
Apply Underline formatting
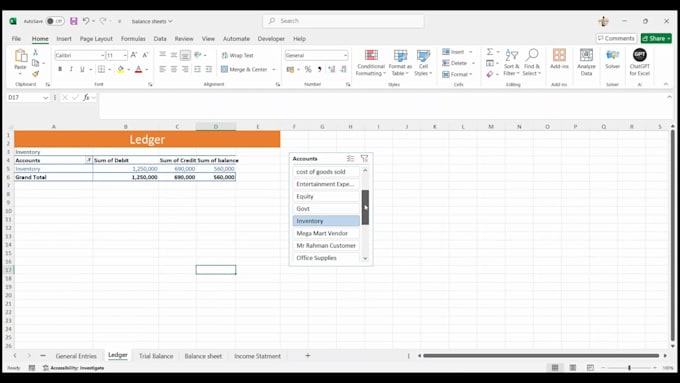click(82, 69)
